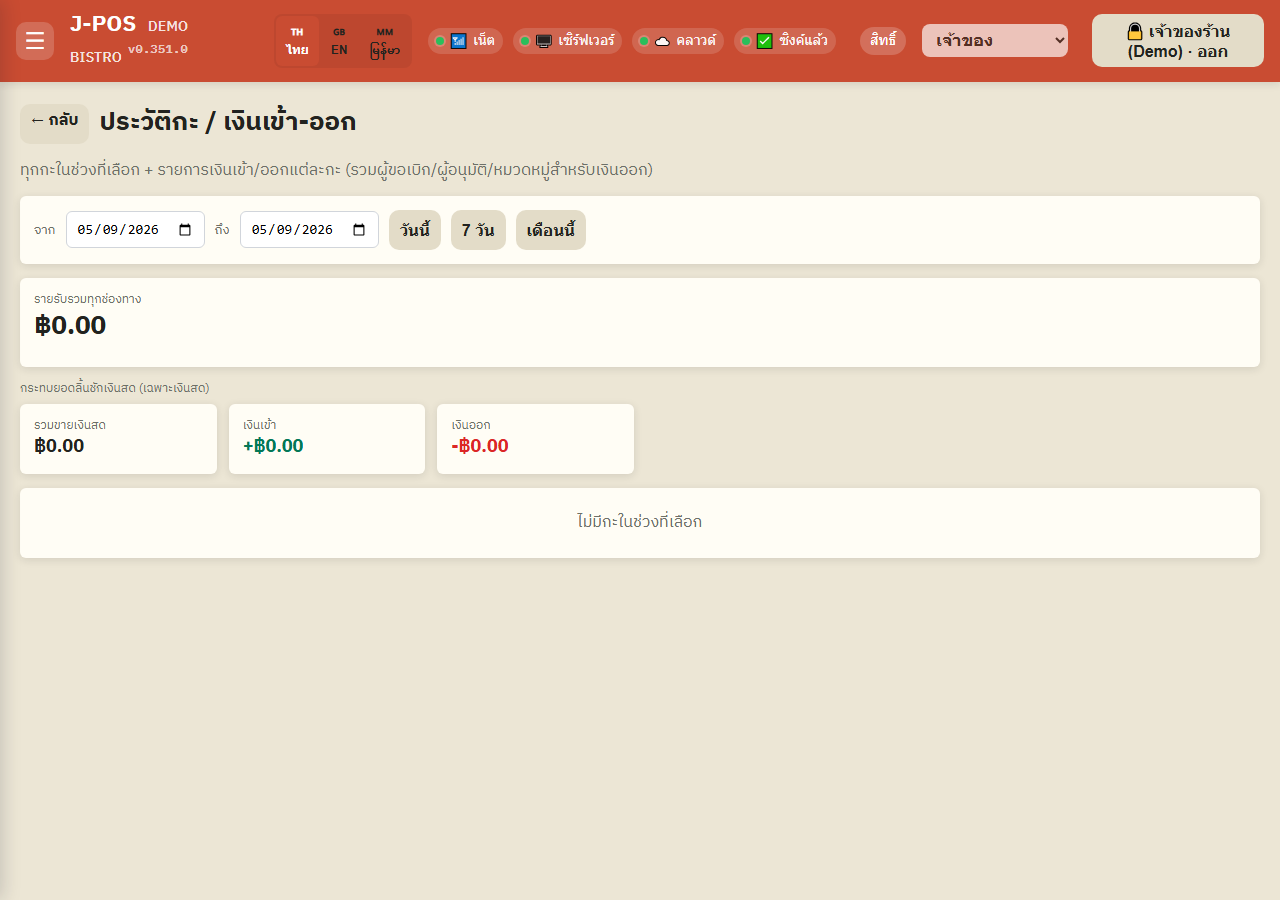This screenshot has height=900, width=1280.
Task: Open calendar picker on the ถึง date field
Action: coord(359,229)
